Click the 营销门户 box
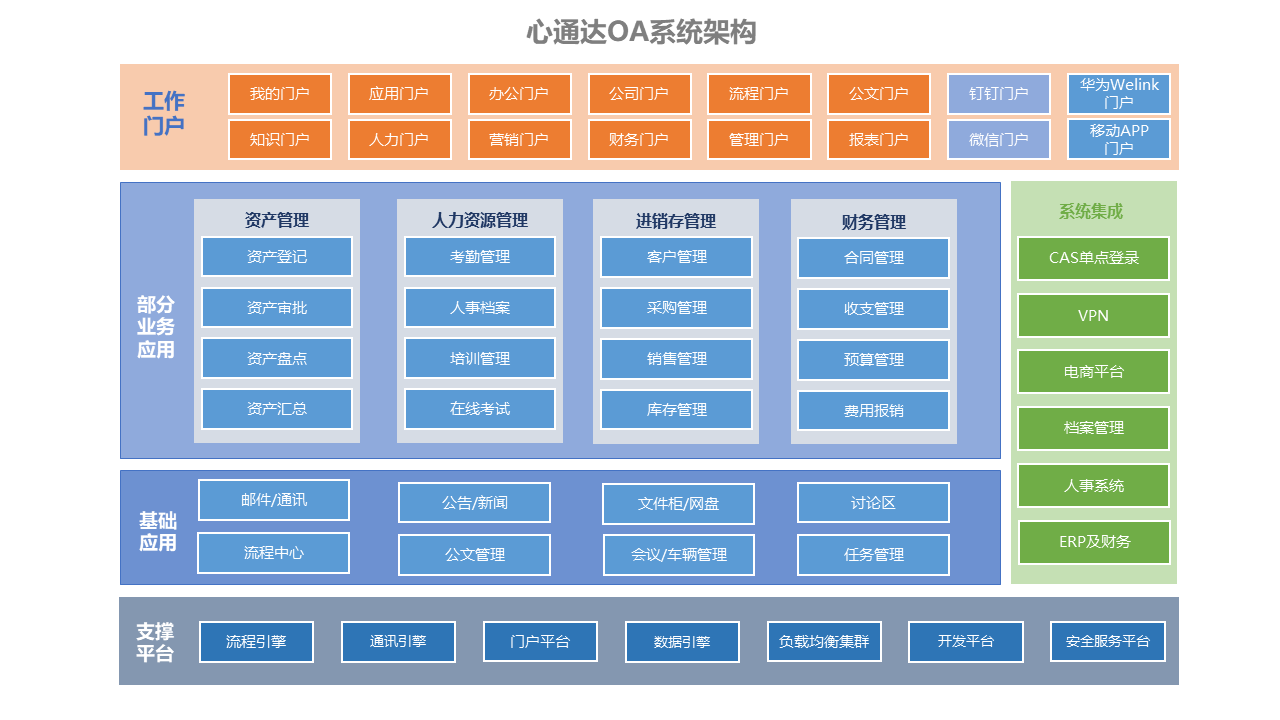The width and height of the screenshot is (1280, 720). click(520, 140)
